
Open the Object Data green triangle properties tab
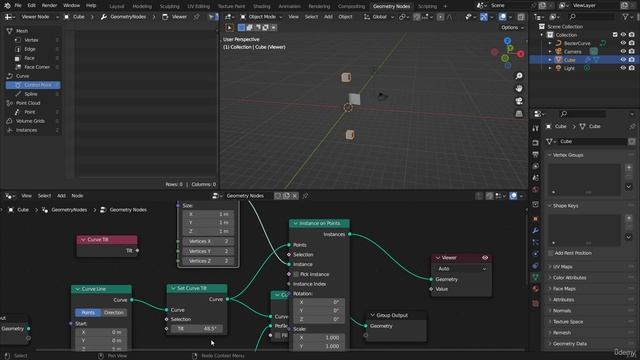pos(536,277)
